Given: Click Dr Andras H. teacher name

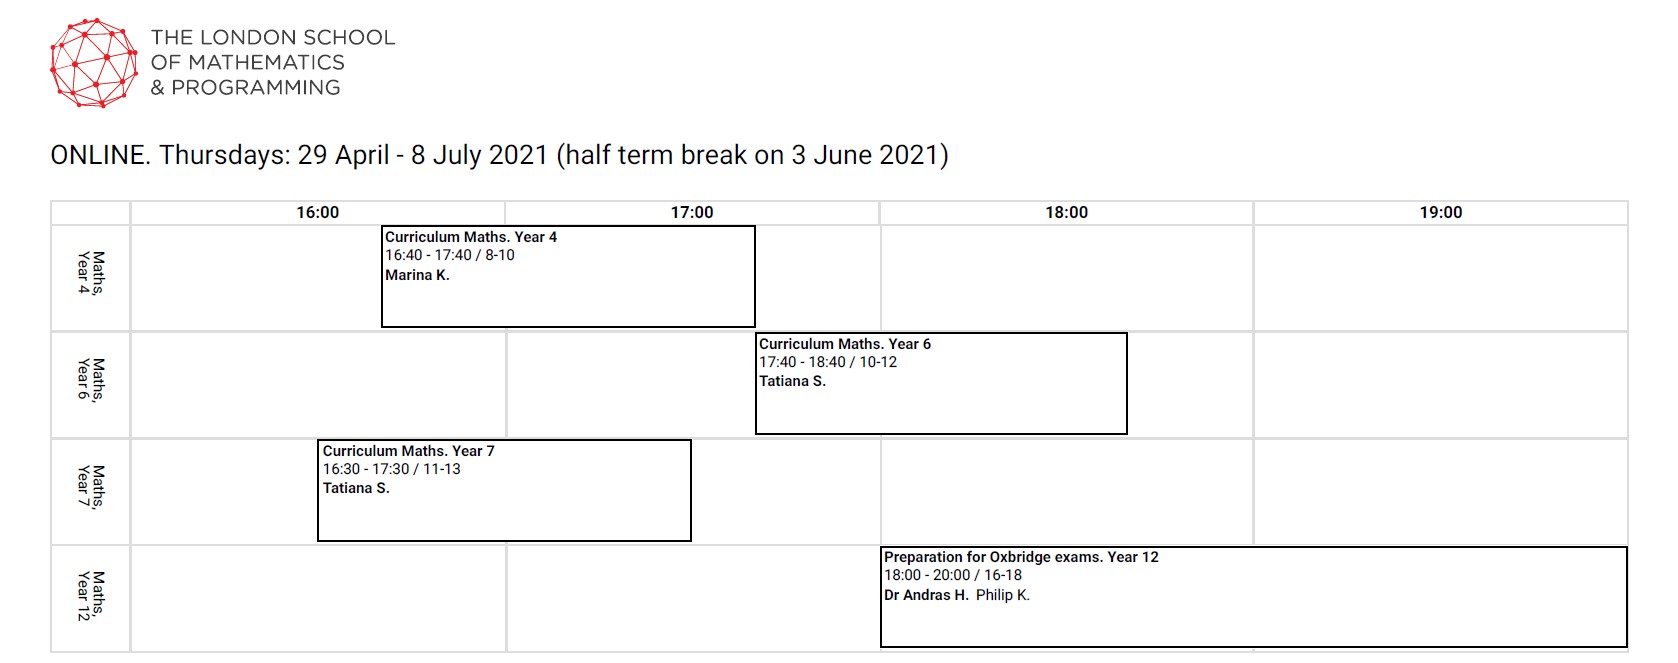Looking at the screenshot, I should point(926,595).
